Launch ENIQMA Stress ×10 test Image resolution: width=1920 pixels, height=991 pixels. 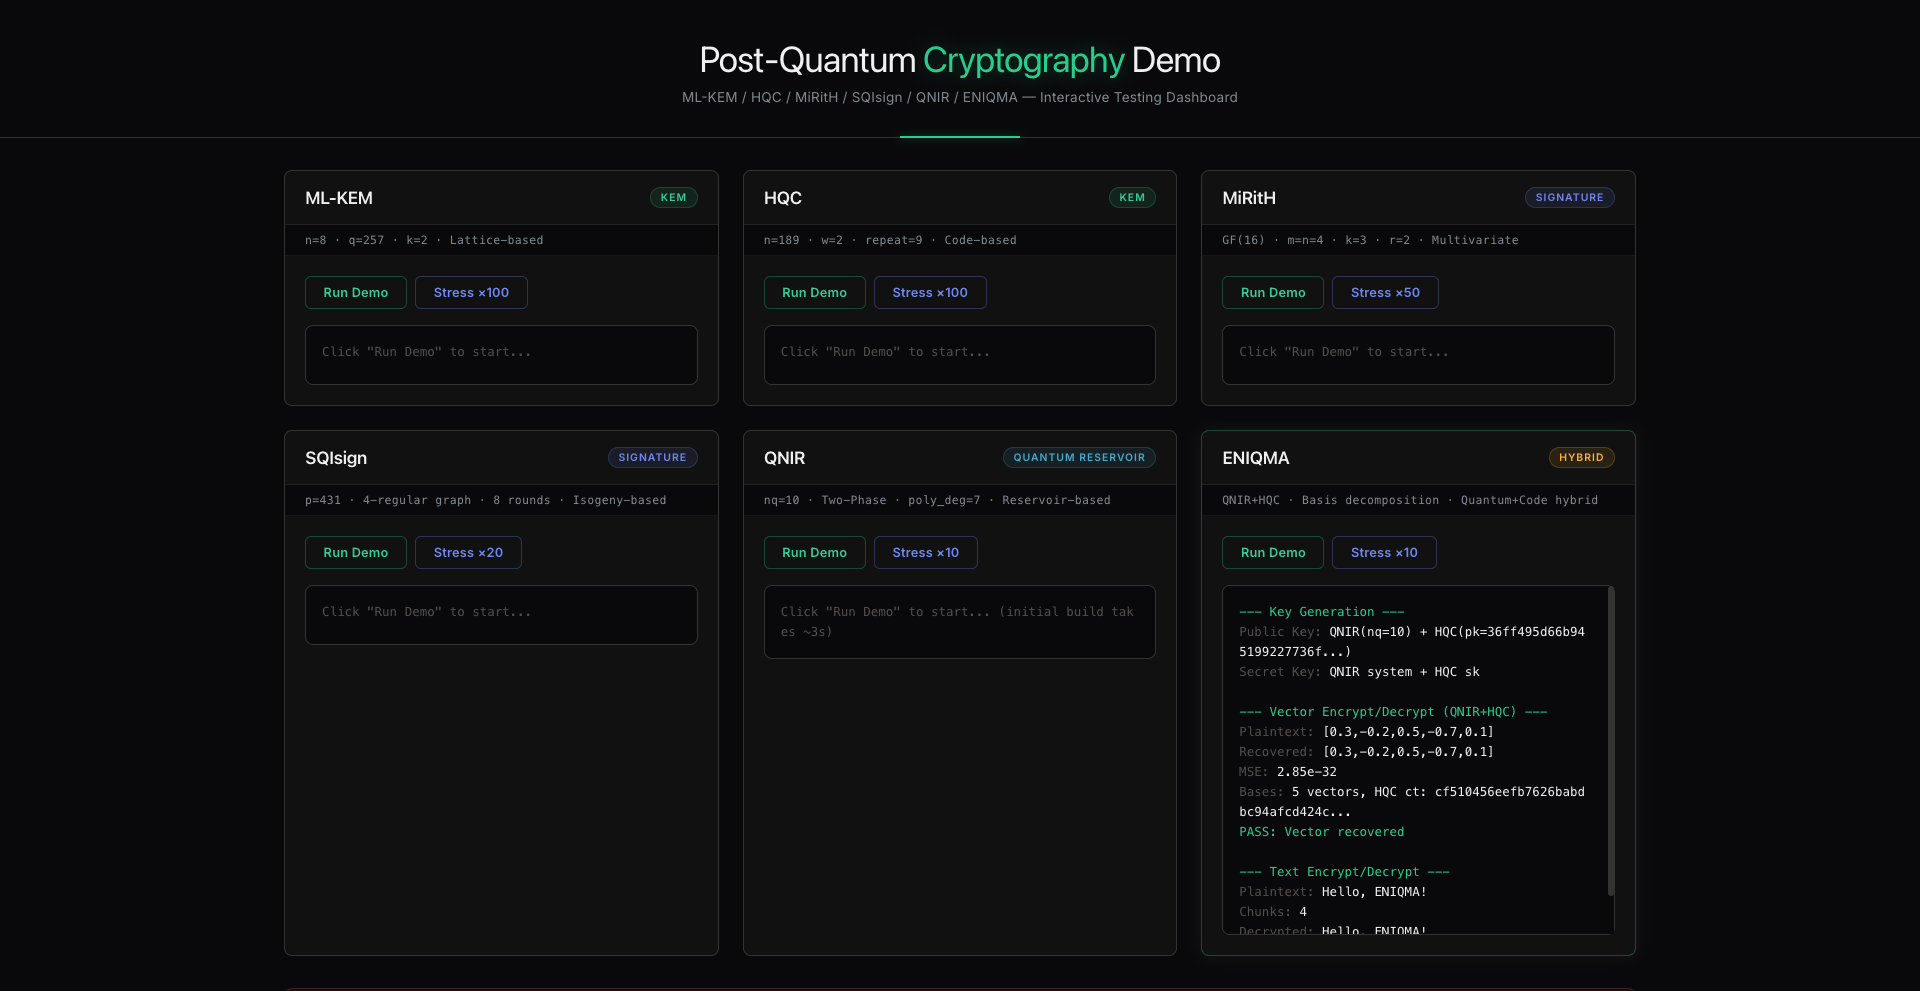coord(1383,553)
